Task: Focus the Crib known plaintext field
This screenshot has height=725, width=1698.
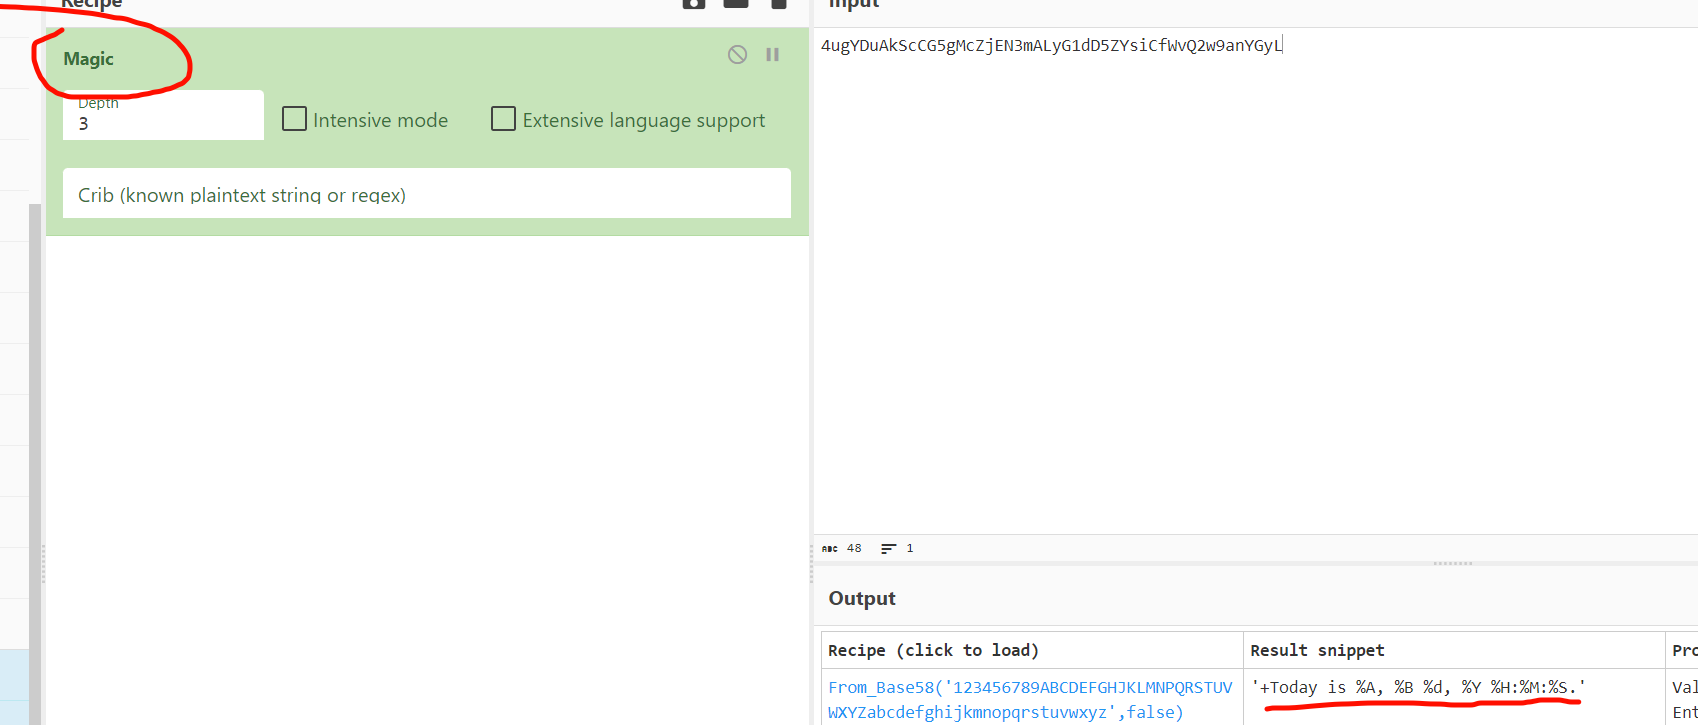Action: point(427,195)
